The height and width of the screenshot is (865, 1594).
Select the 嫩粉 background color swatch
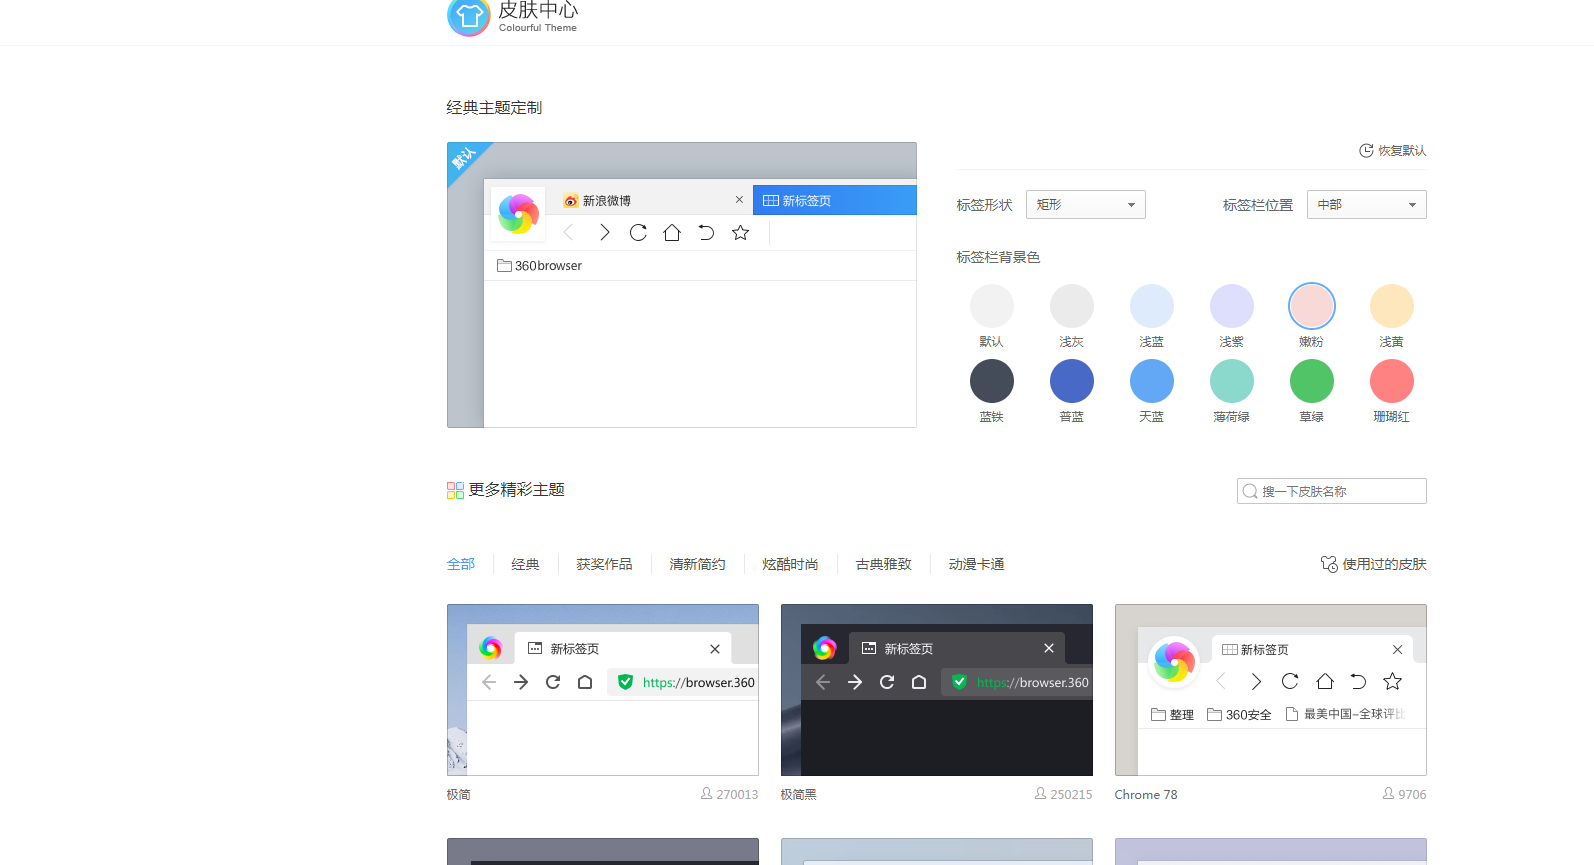[x=1312, y=306]
